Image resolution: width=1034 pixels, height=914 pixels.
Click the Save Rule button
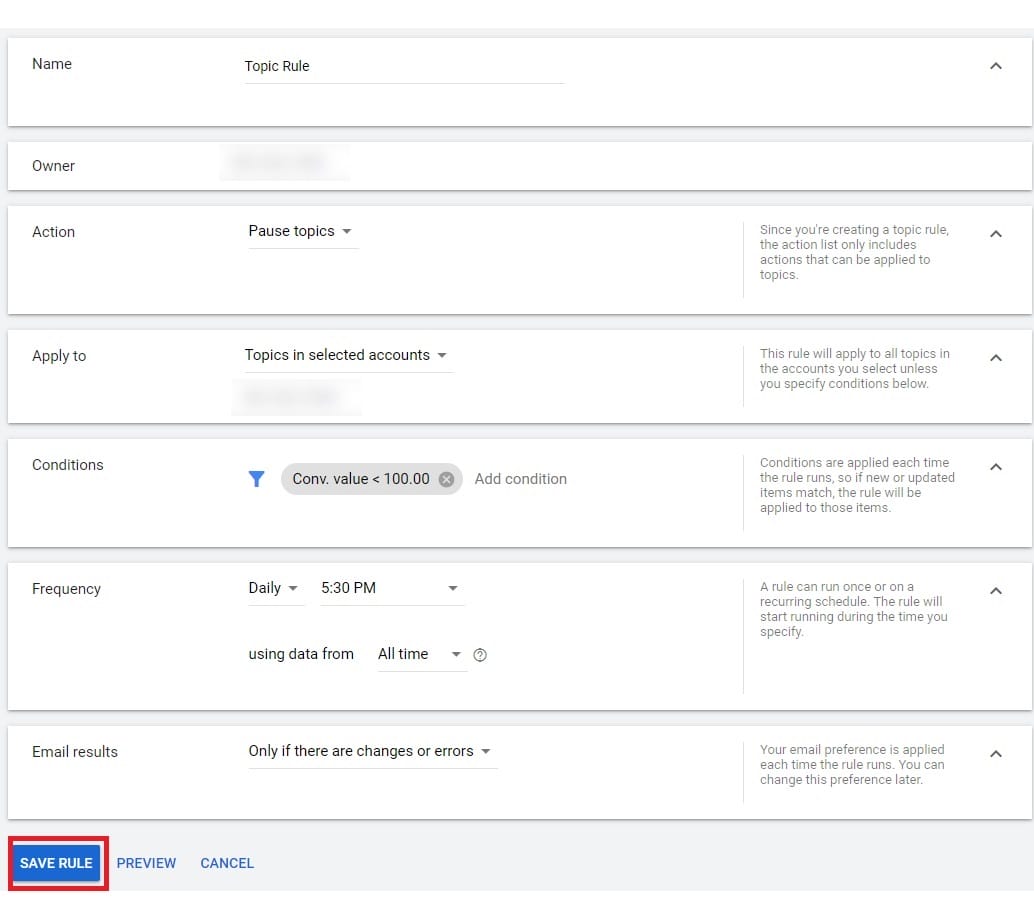tap(56, 863)
